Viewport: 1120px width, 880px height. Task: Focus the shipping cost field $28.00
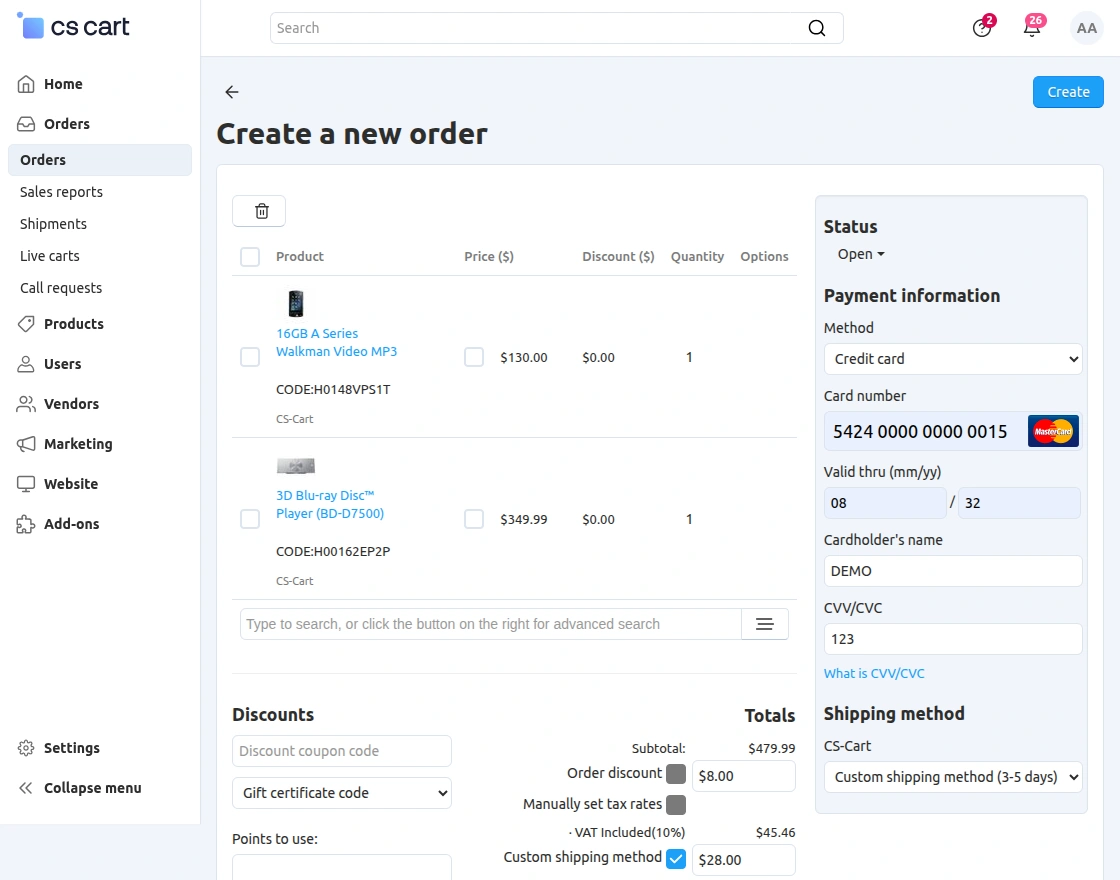[744, 860]
